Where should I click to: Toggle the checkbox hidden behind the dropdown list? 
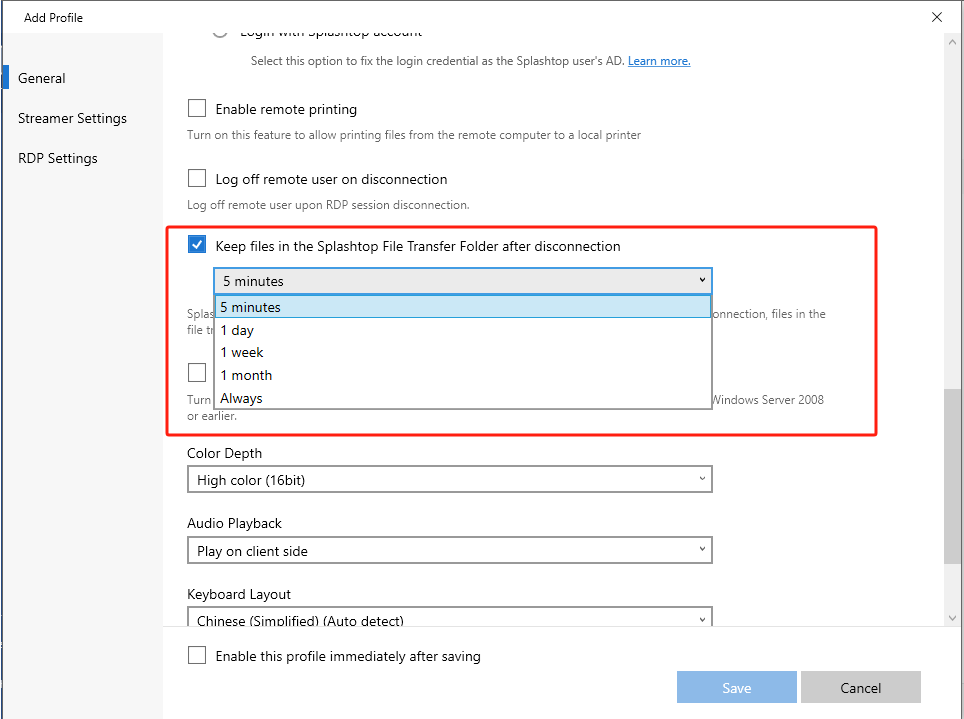pyautogui.click(x=197, y=373)
